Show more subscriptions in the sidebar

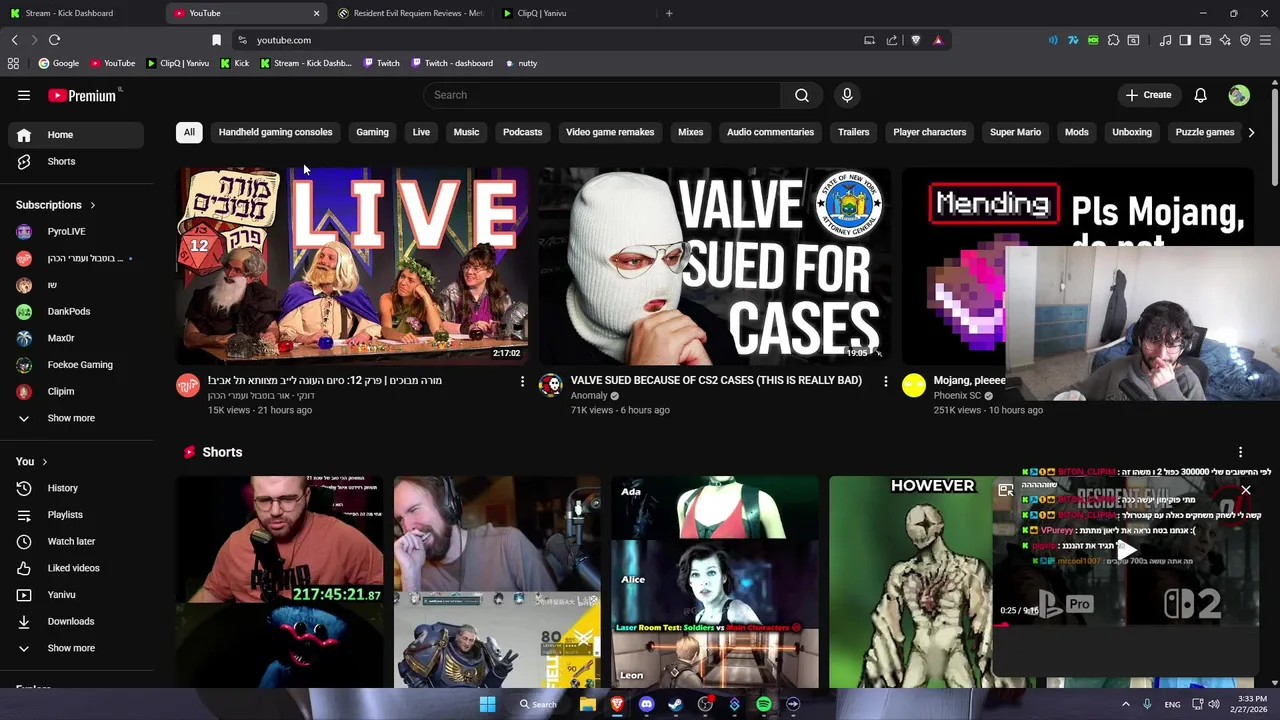click(x=76, y=418)
